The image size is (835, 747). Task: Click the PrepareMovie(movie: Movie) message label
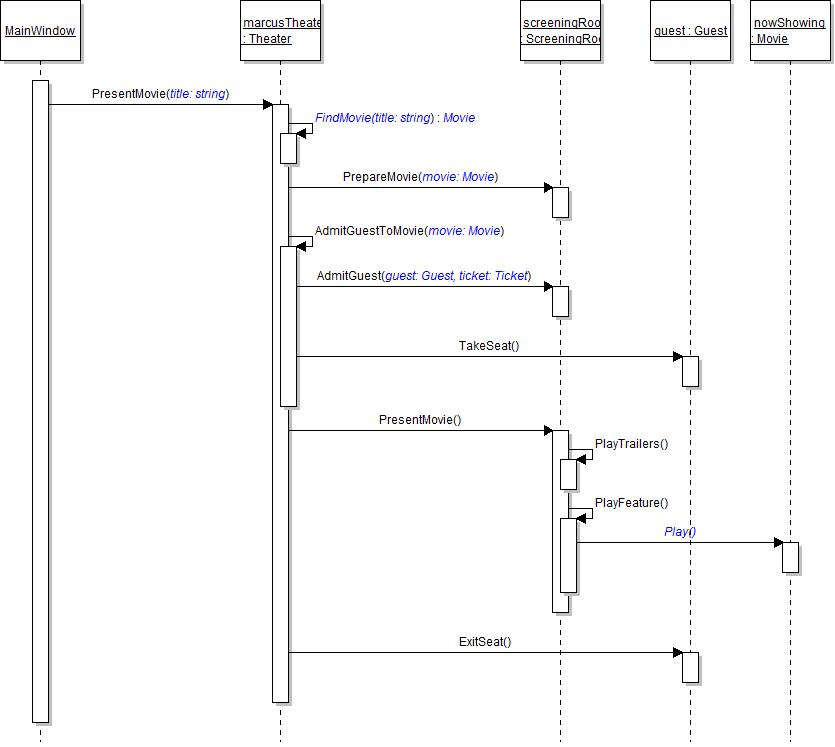click(420, 177)
